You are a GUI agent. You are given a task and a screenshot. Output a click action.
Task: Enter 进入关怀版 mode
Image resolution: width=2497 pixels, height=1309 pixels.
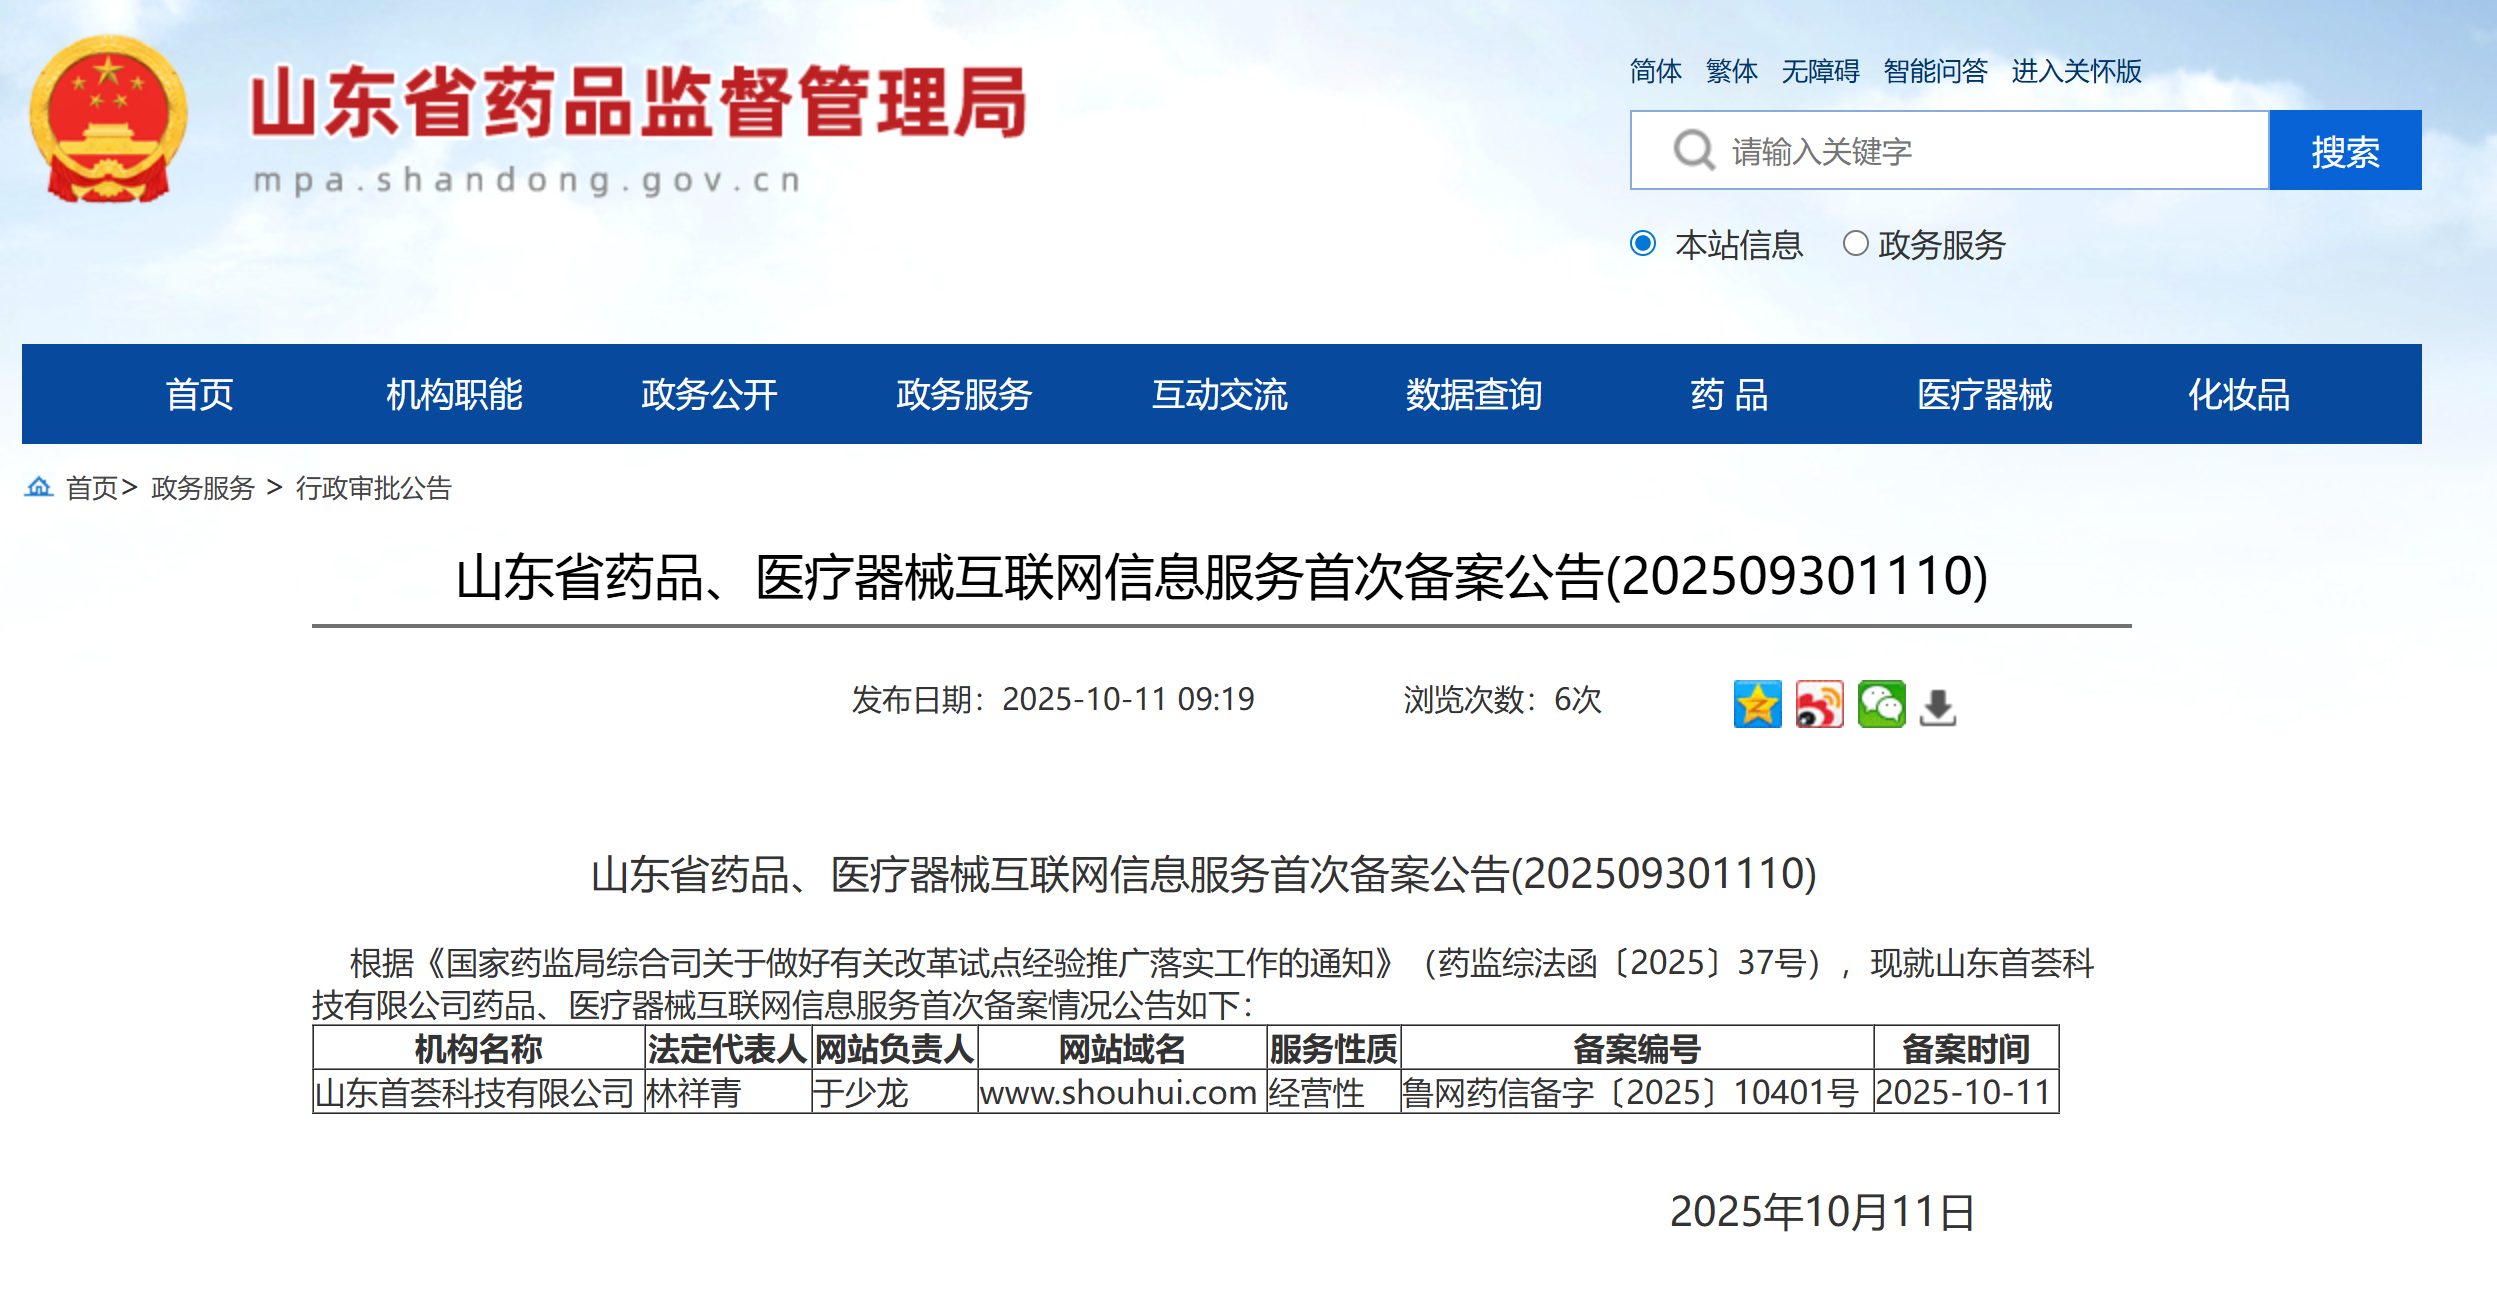point(2076,71)
